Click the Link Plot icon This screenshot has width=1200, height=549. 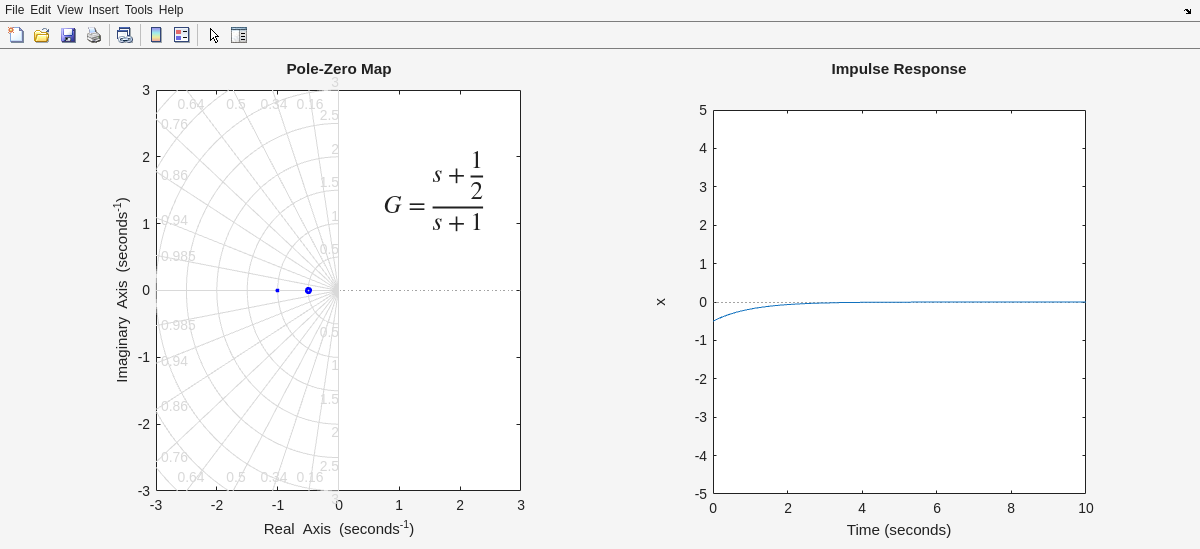[124, 35]
